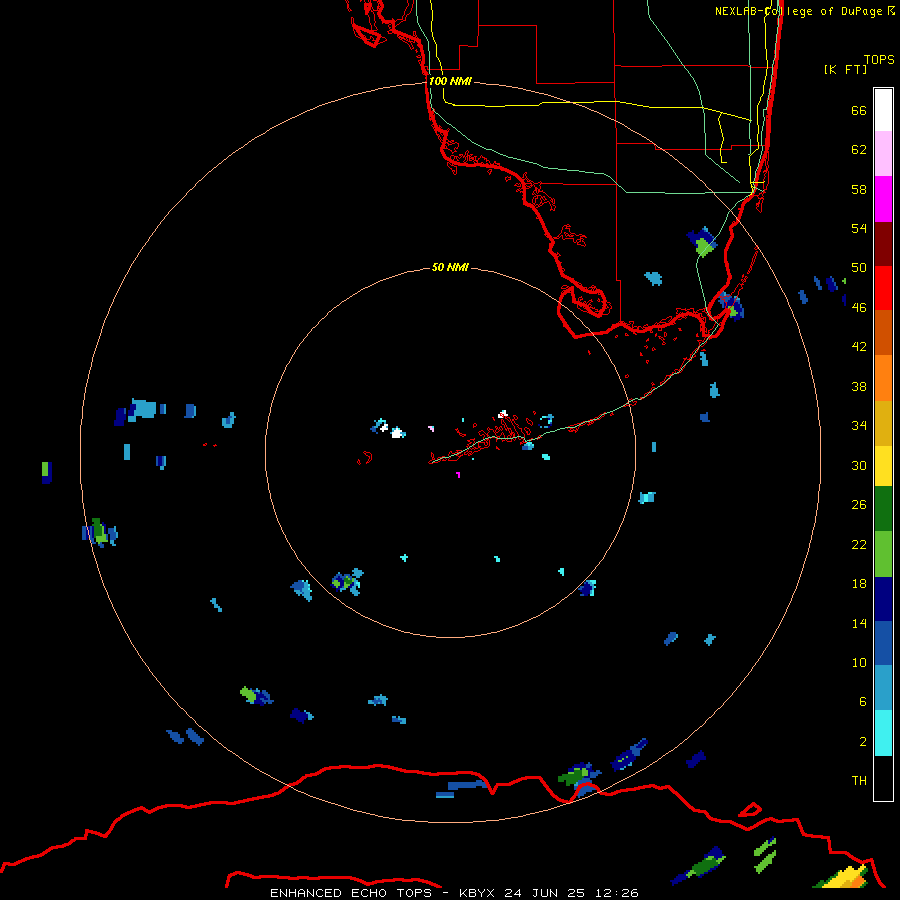Pick the magenta legend color block
Screen dimensions: 900x900
(x=883, y=199)
